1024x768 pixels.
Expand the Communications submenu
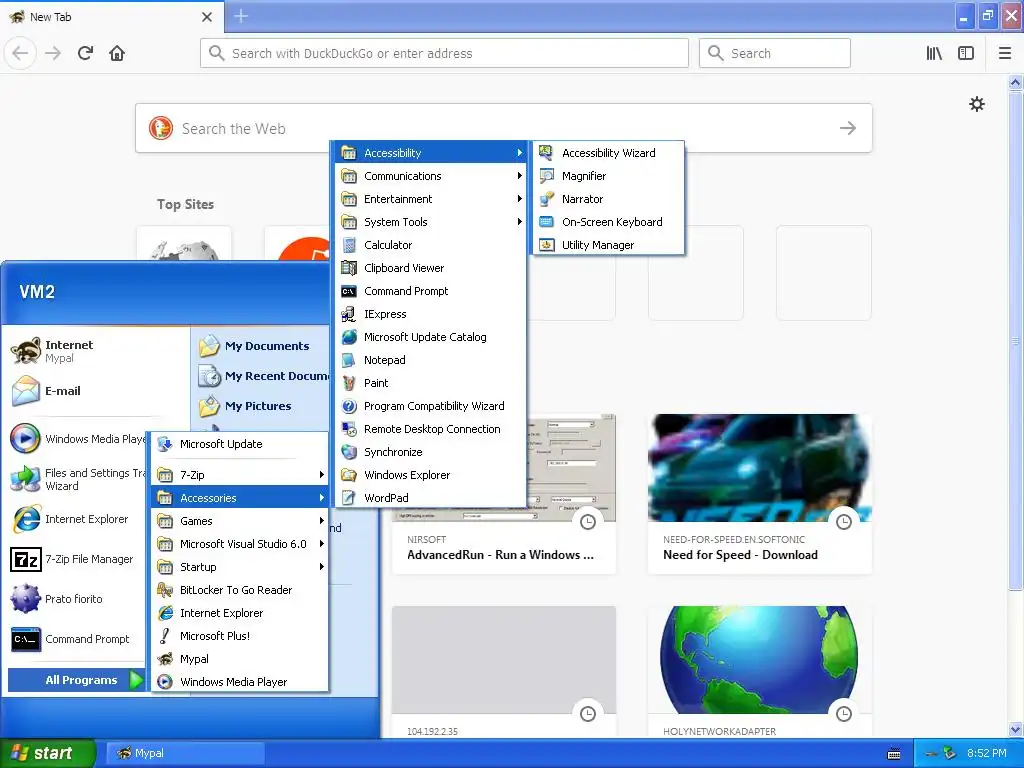point(431,176)
